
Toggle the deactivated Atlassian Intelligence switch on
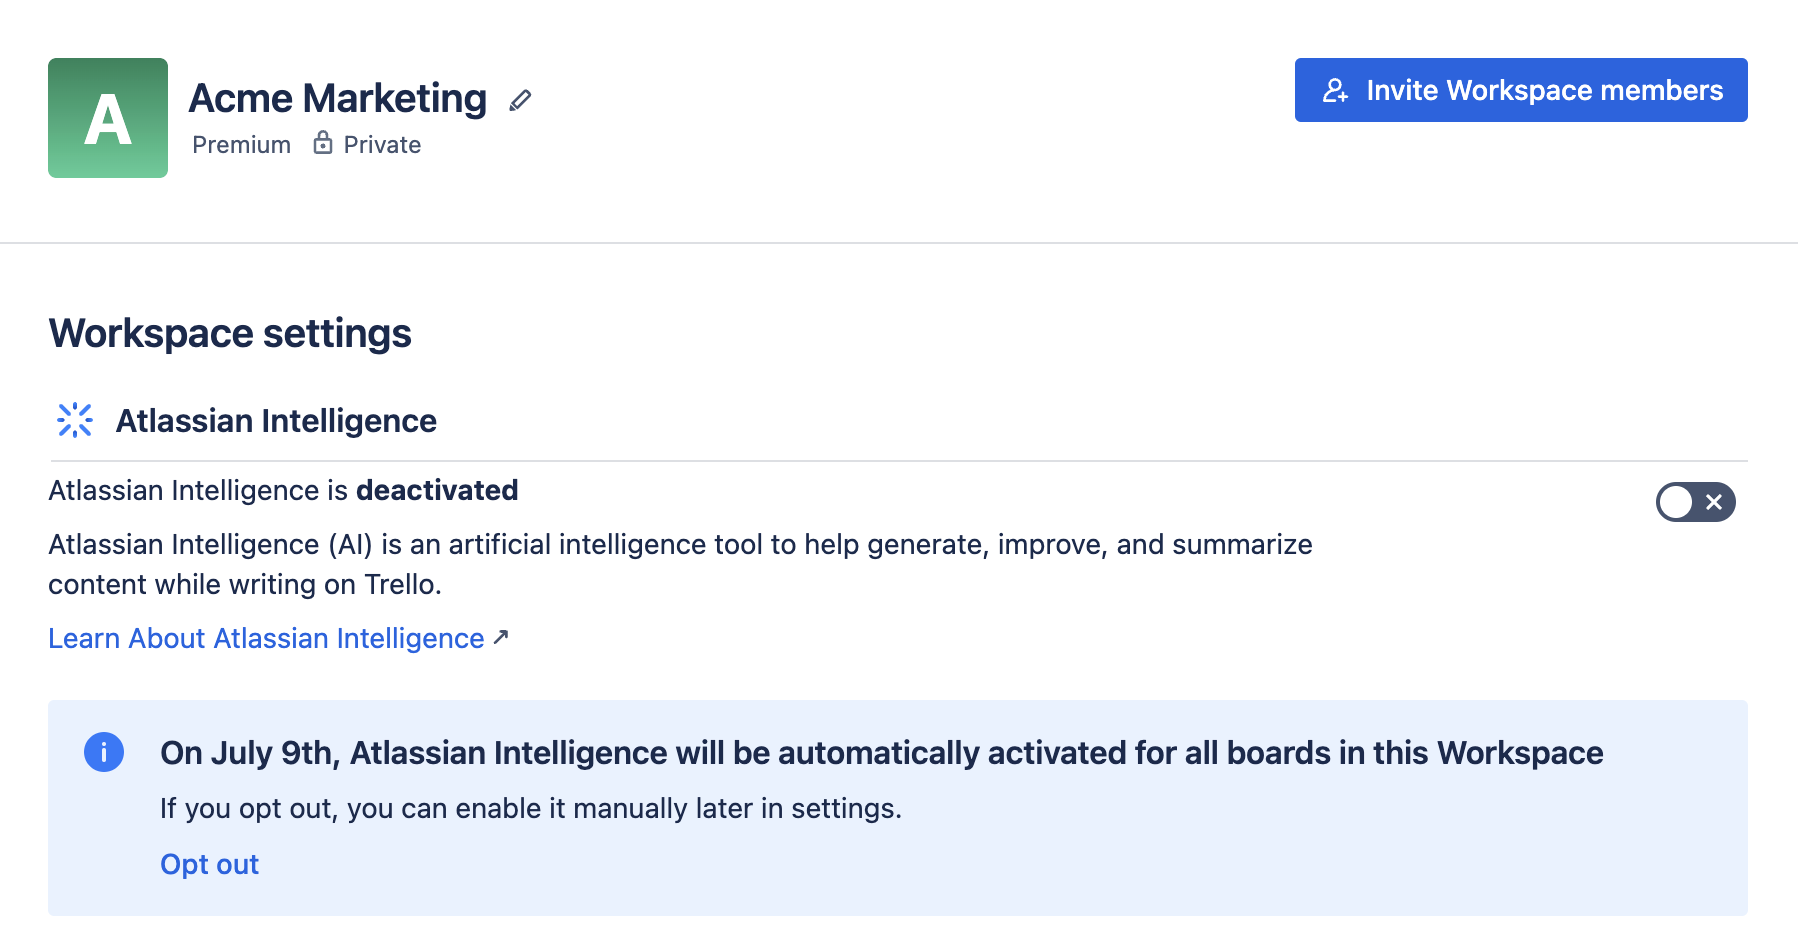1695,502
